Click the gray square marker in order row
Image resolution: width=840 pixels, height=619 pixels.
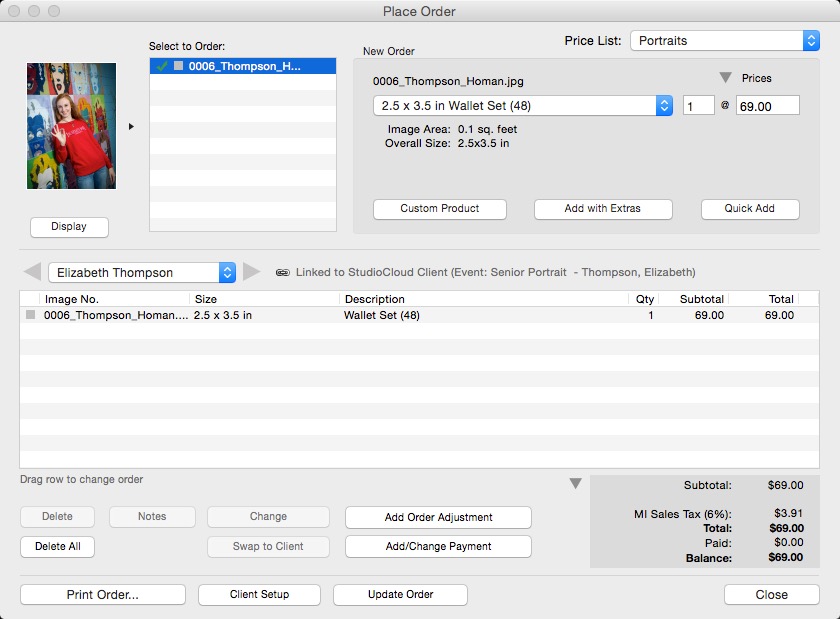point(30,315)
